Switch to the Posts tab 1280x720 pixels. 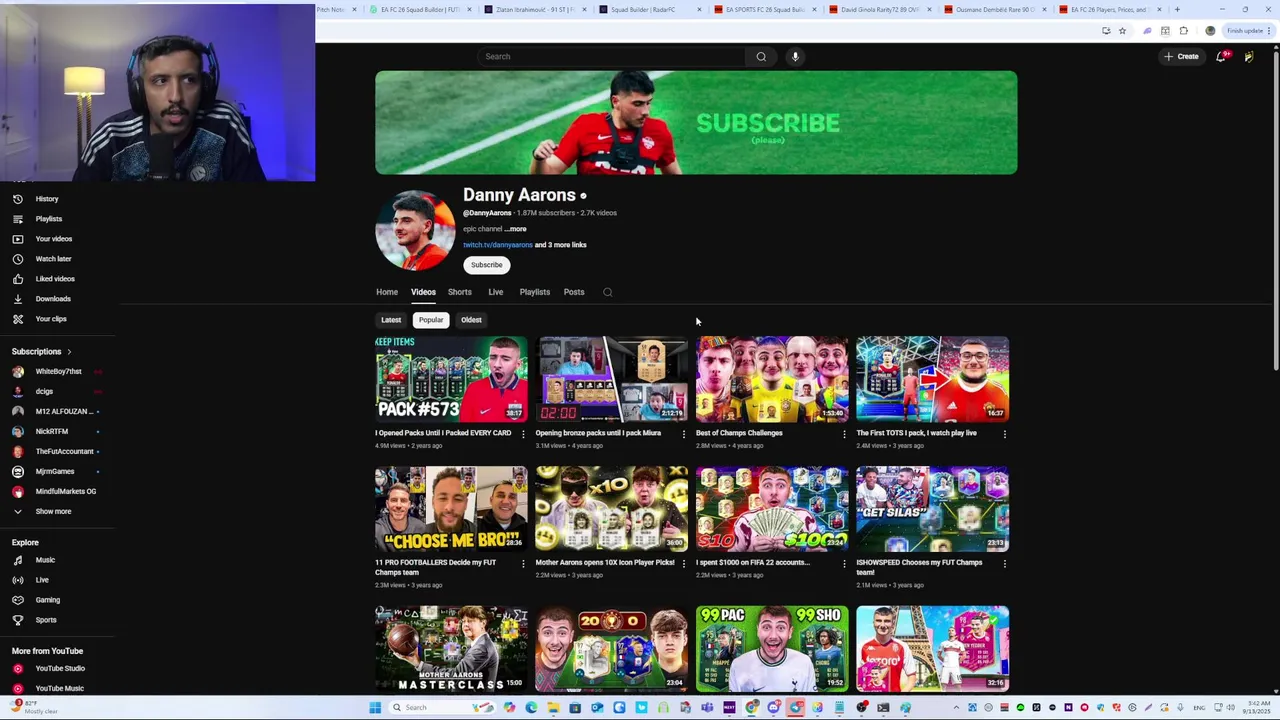tap(573, 292)
